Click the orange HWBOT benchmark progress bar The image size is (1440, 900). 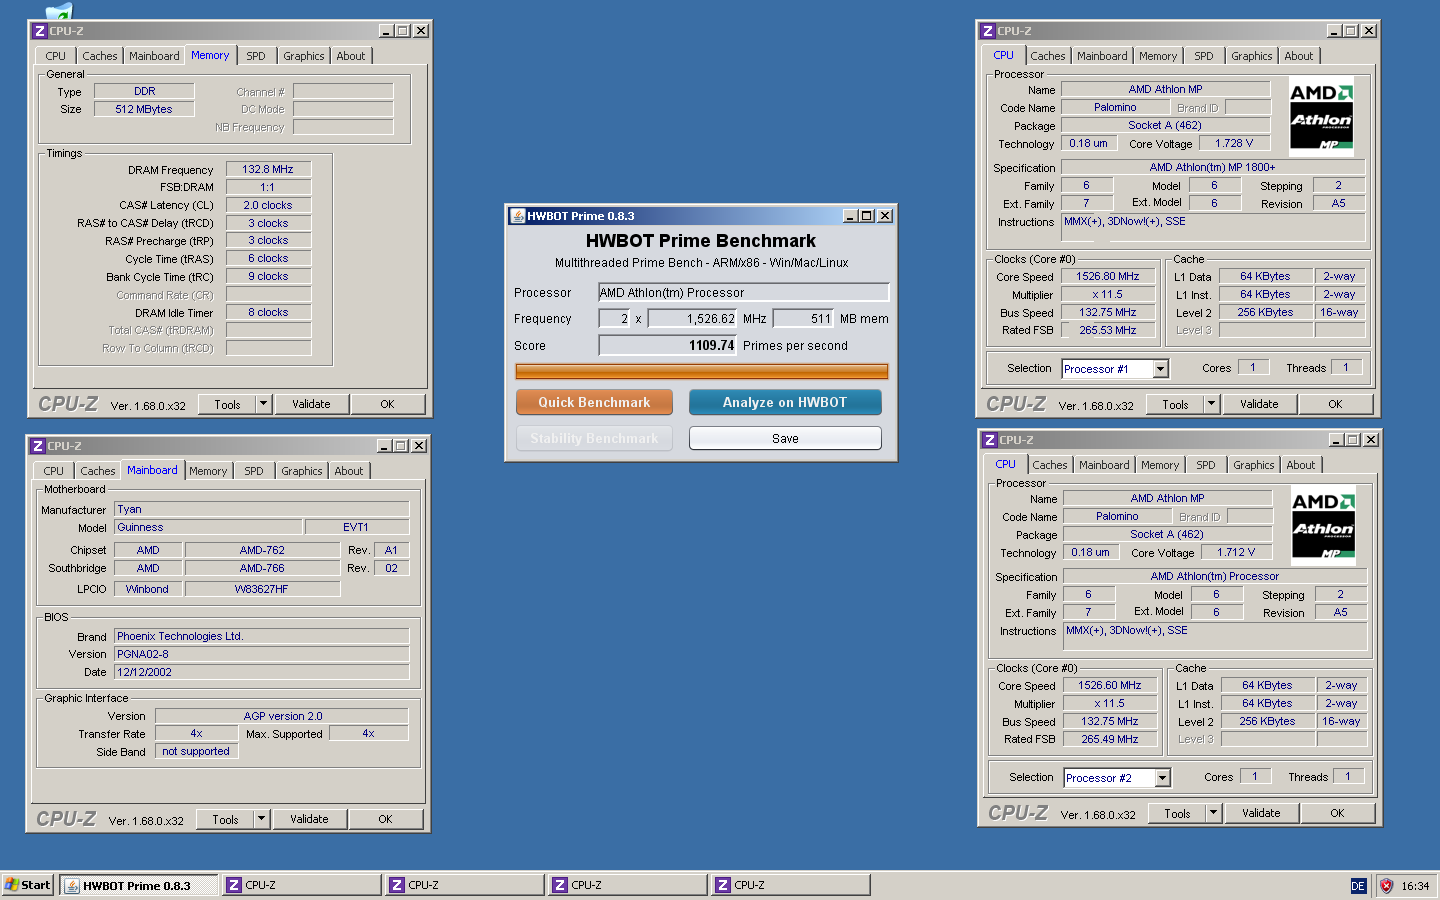[x=701, y=371]
